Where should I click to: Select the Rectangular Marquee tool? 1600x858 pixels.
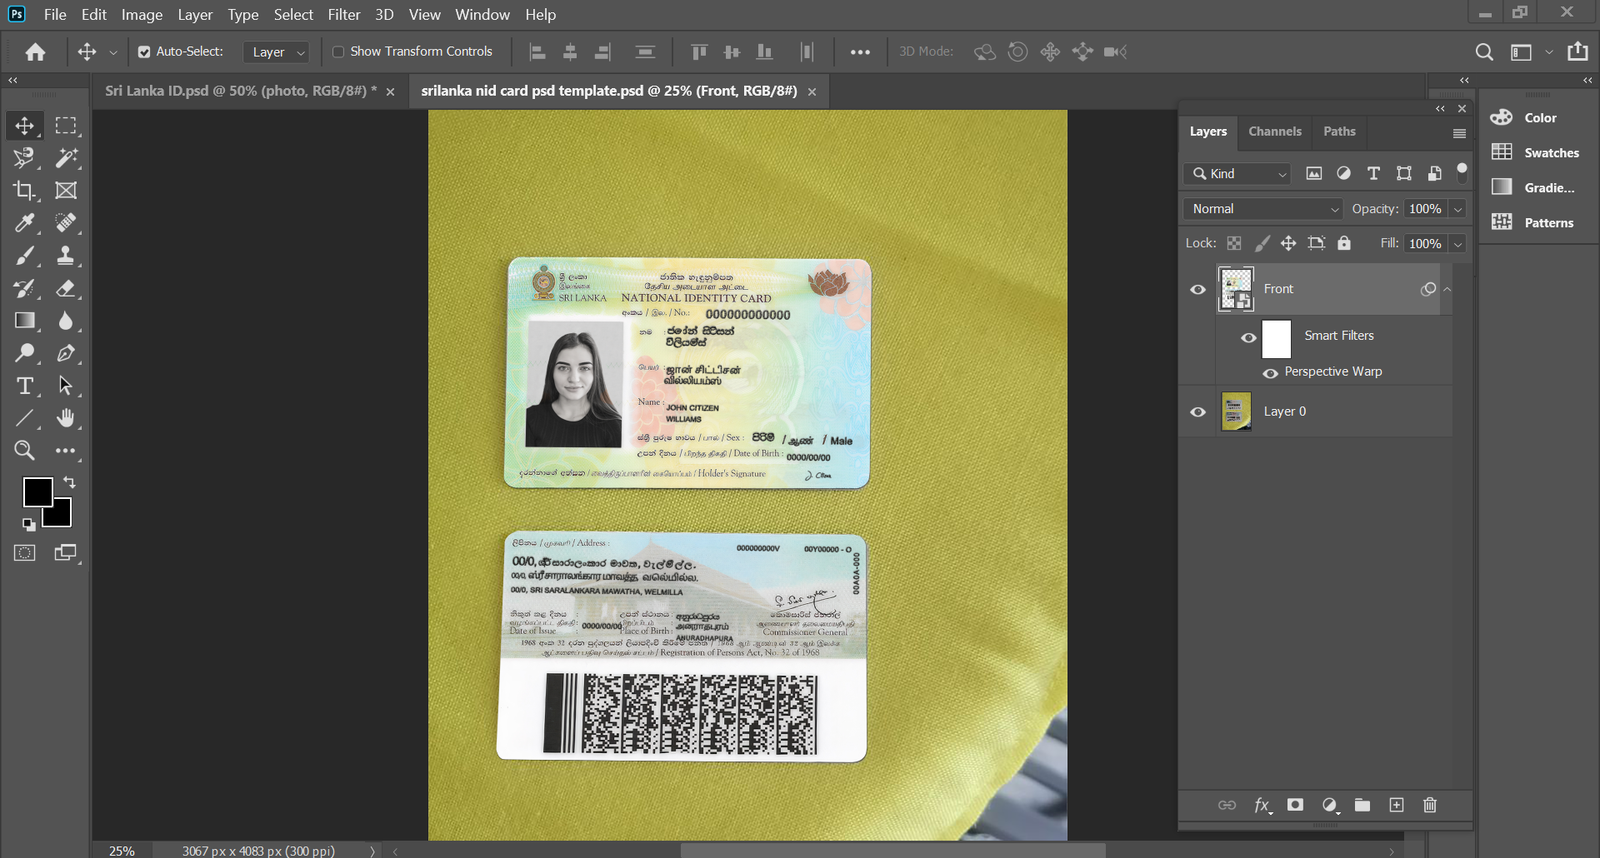tap(66, 126)
